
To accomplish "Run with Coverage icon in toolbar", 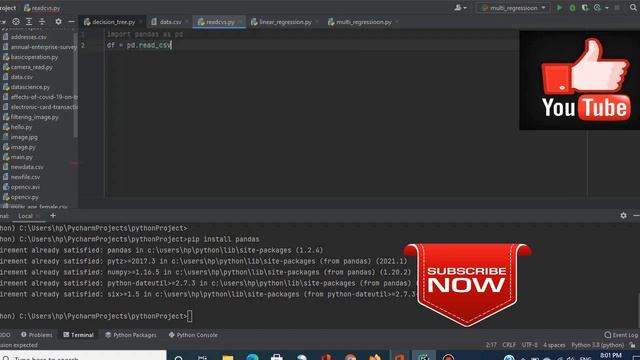I will point(585,8).
